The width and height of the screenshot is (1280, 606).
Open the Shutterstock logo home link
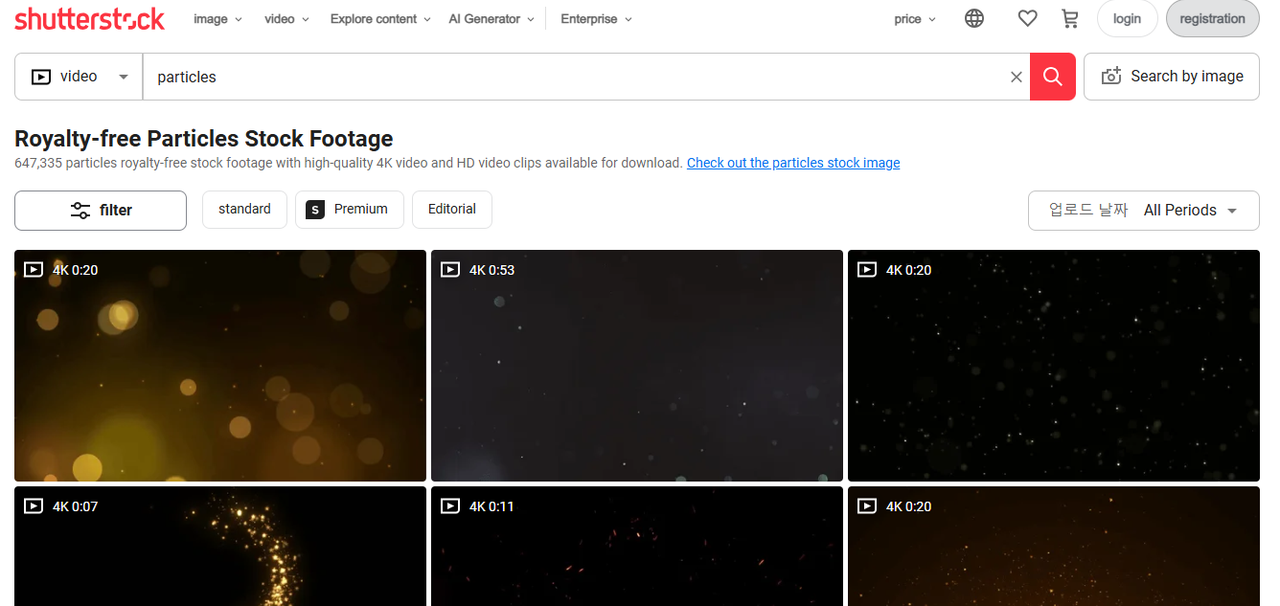tap(90, 19)
